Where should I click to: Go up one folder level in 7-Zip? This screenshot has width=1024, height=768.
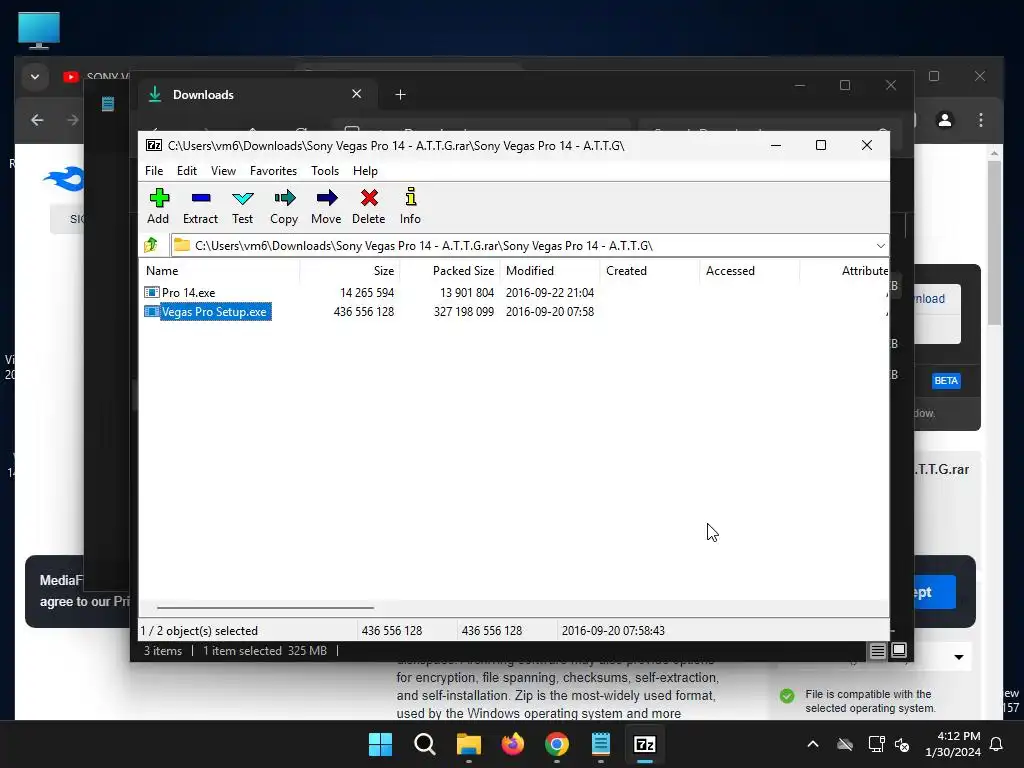(x=152, y=246)
